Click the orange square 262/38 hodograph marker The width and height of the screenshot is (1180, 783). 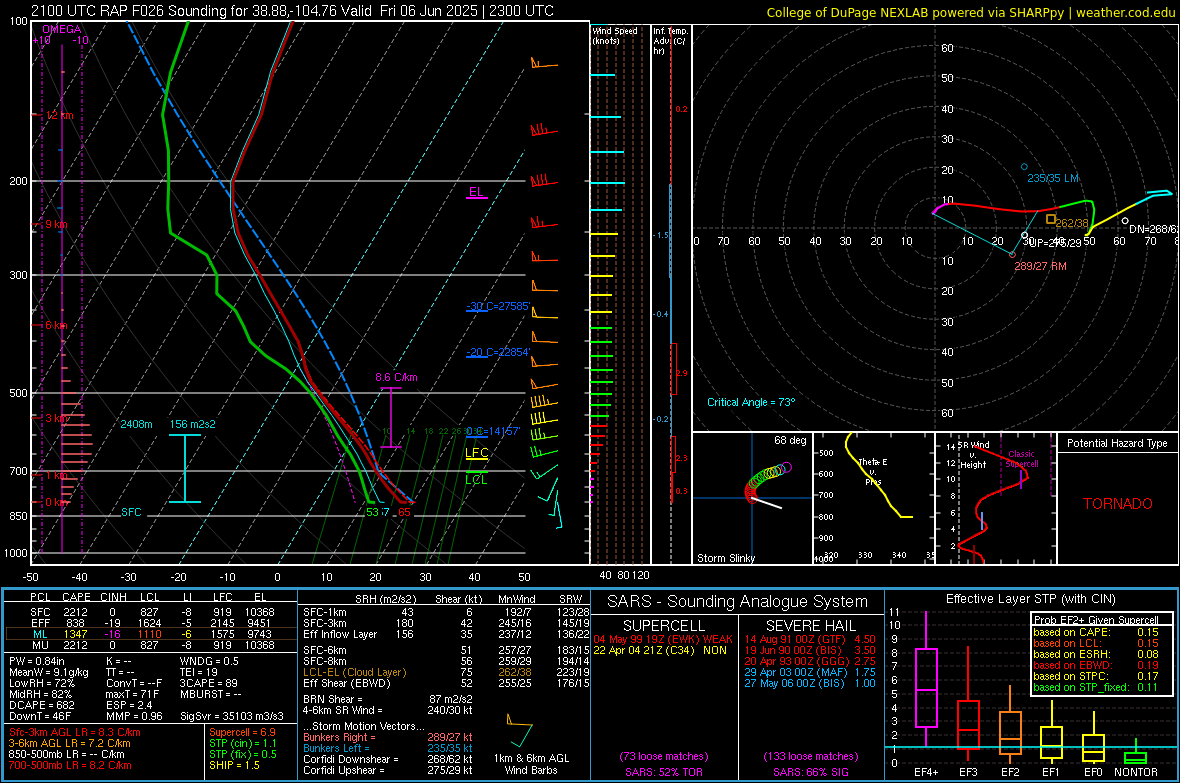(x=1051, y=219)
